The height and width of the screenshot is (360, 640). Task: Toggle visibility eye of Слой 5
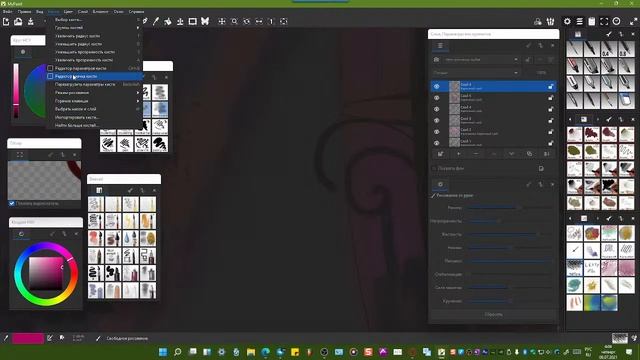[x=436, y=98]
